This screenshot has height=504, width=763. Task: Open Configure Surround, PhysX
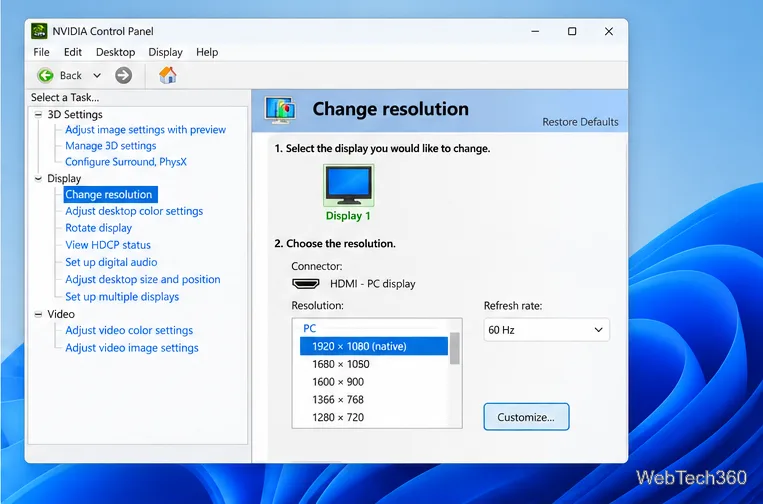point(126,162)
